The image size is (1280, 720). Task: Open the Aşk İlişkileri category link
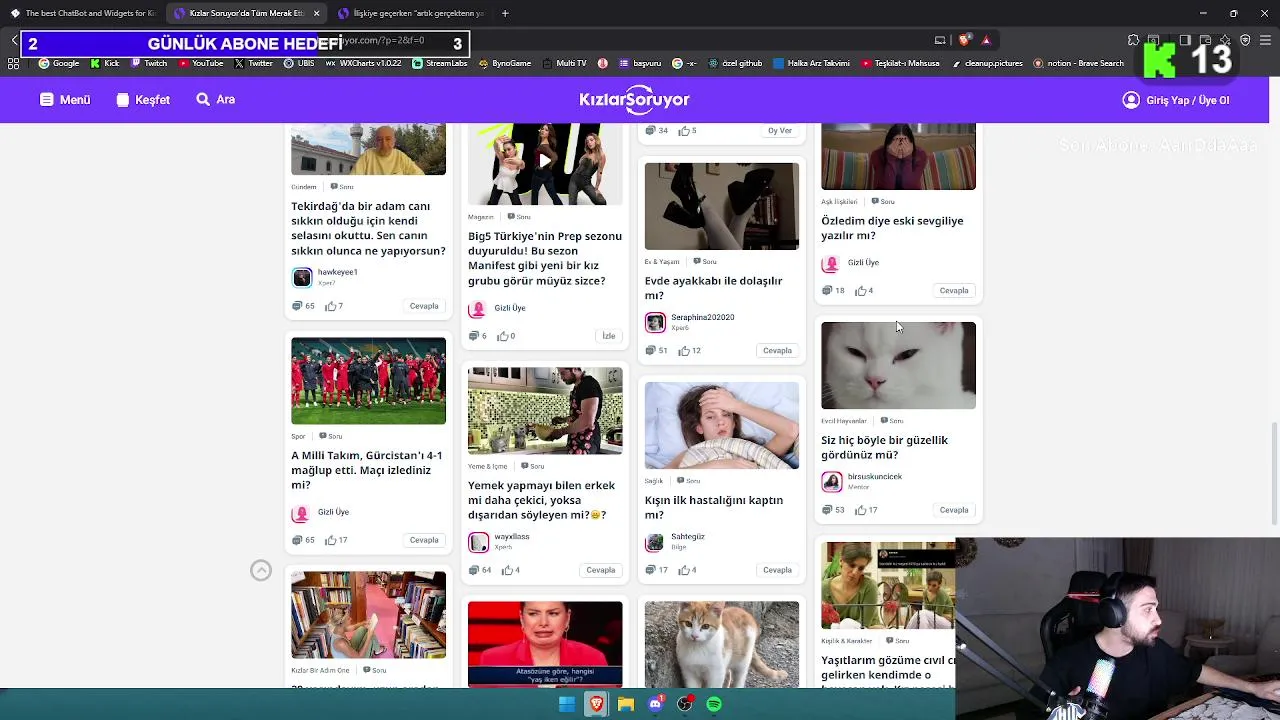pyautogui.click(x=839, y=202)
